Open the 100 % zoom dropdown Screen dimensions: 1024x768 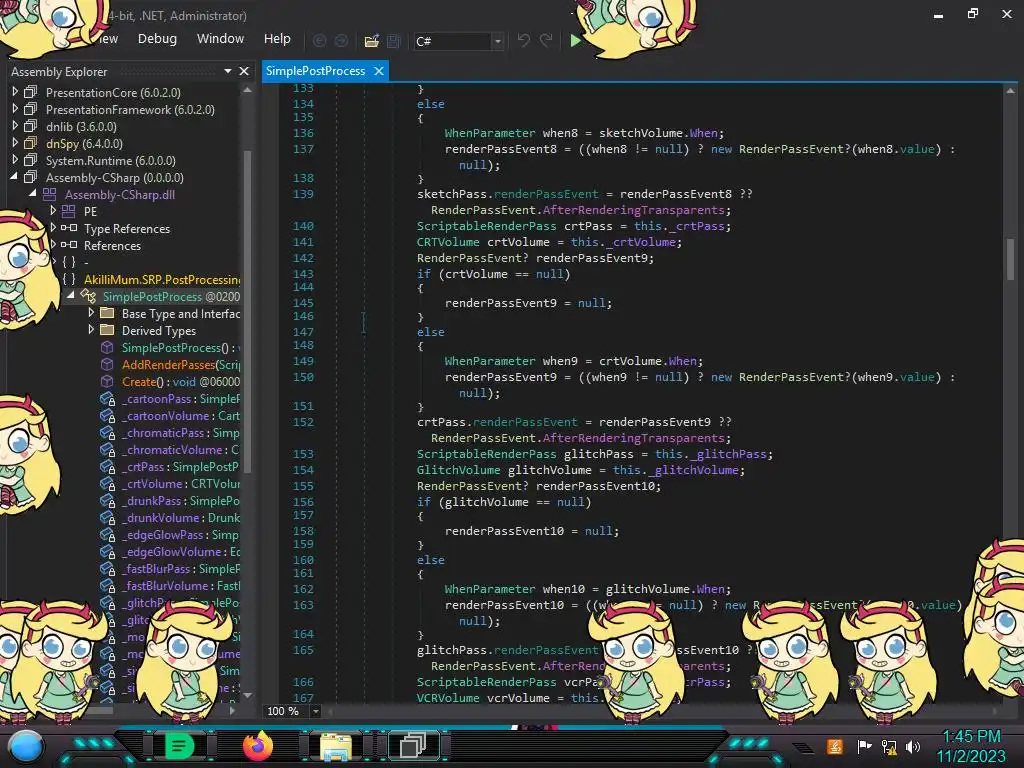315,711
